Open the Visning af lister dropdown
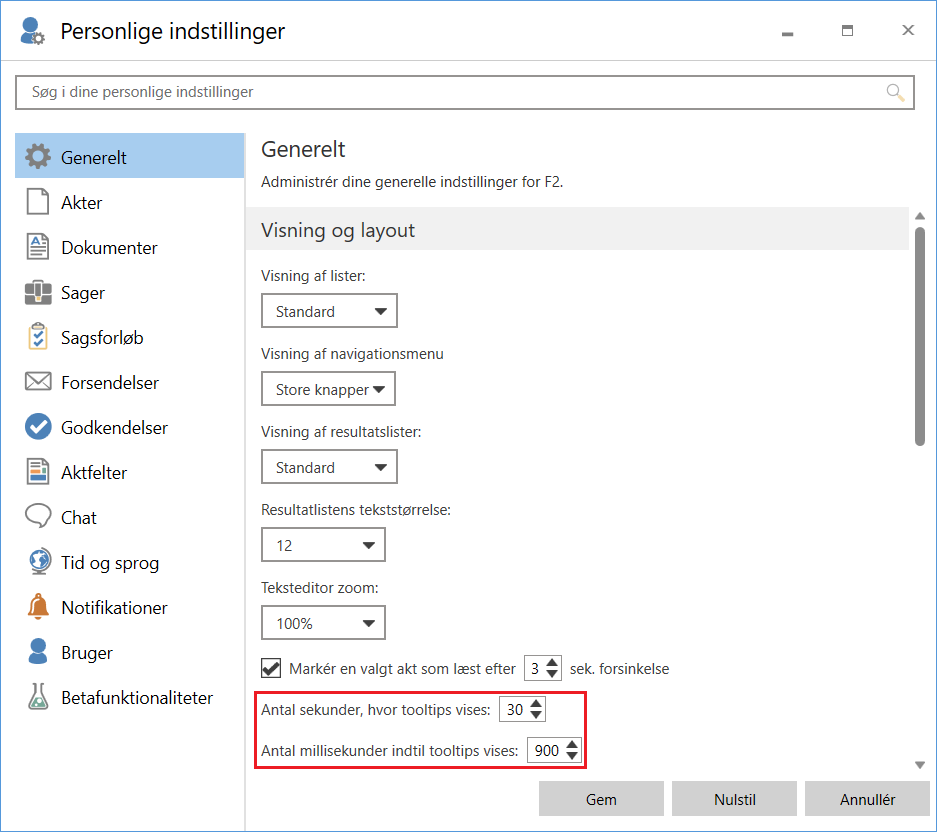The image size is (937, 832). (x=329, y=310)
